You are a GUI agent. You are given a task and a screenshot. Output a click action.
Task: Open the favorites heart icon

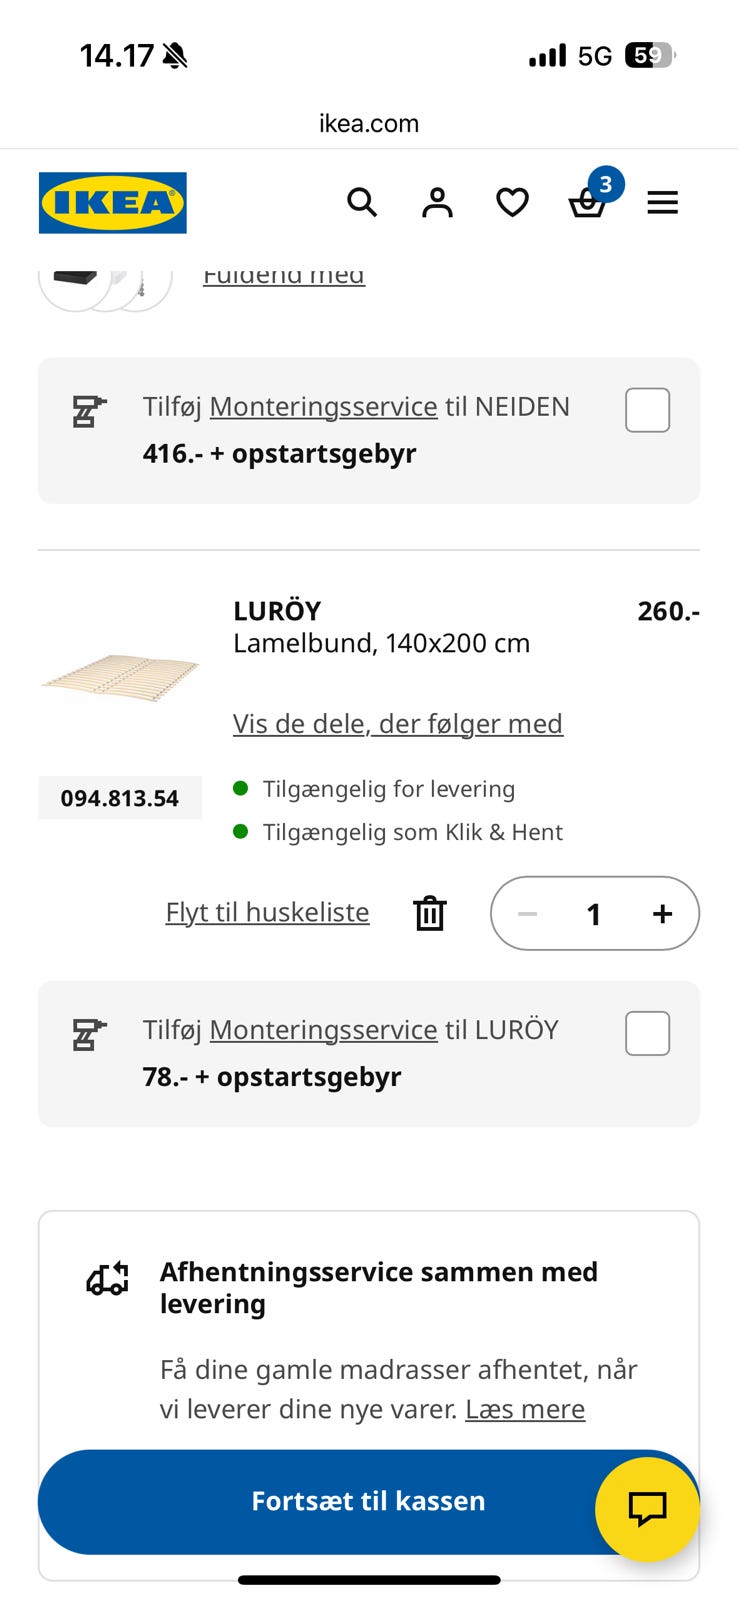512,203
